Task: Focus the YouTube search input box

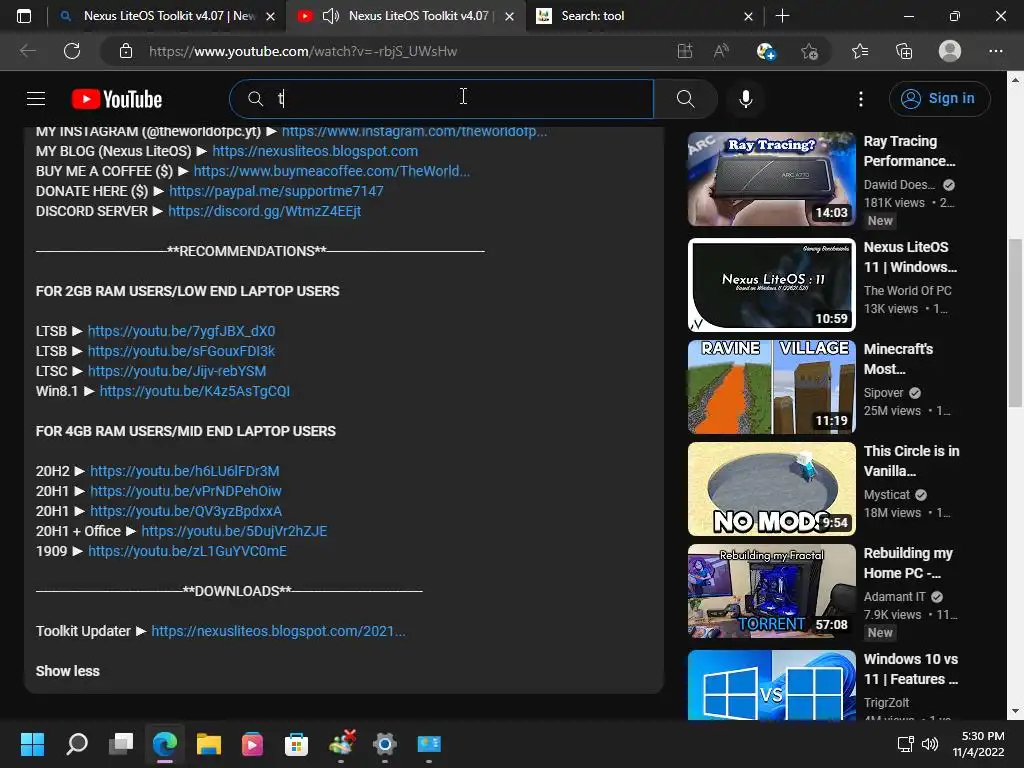Action: (x=441, y=99)
